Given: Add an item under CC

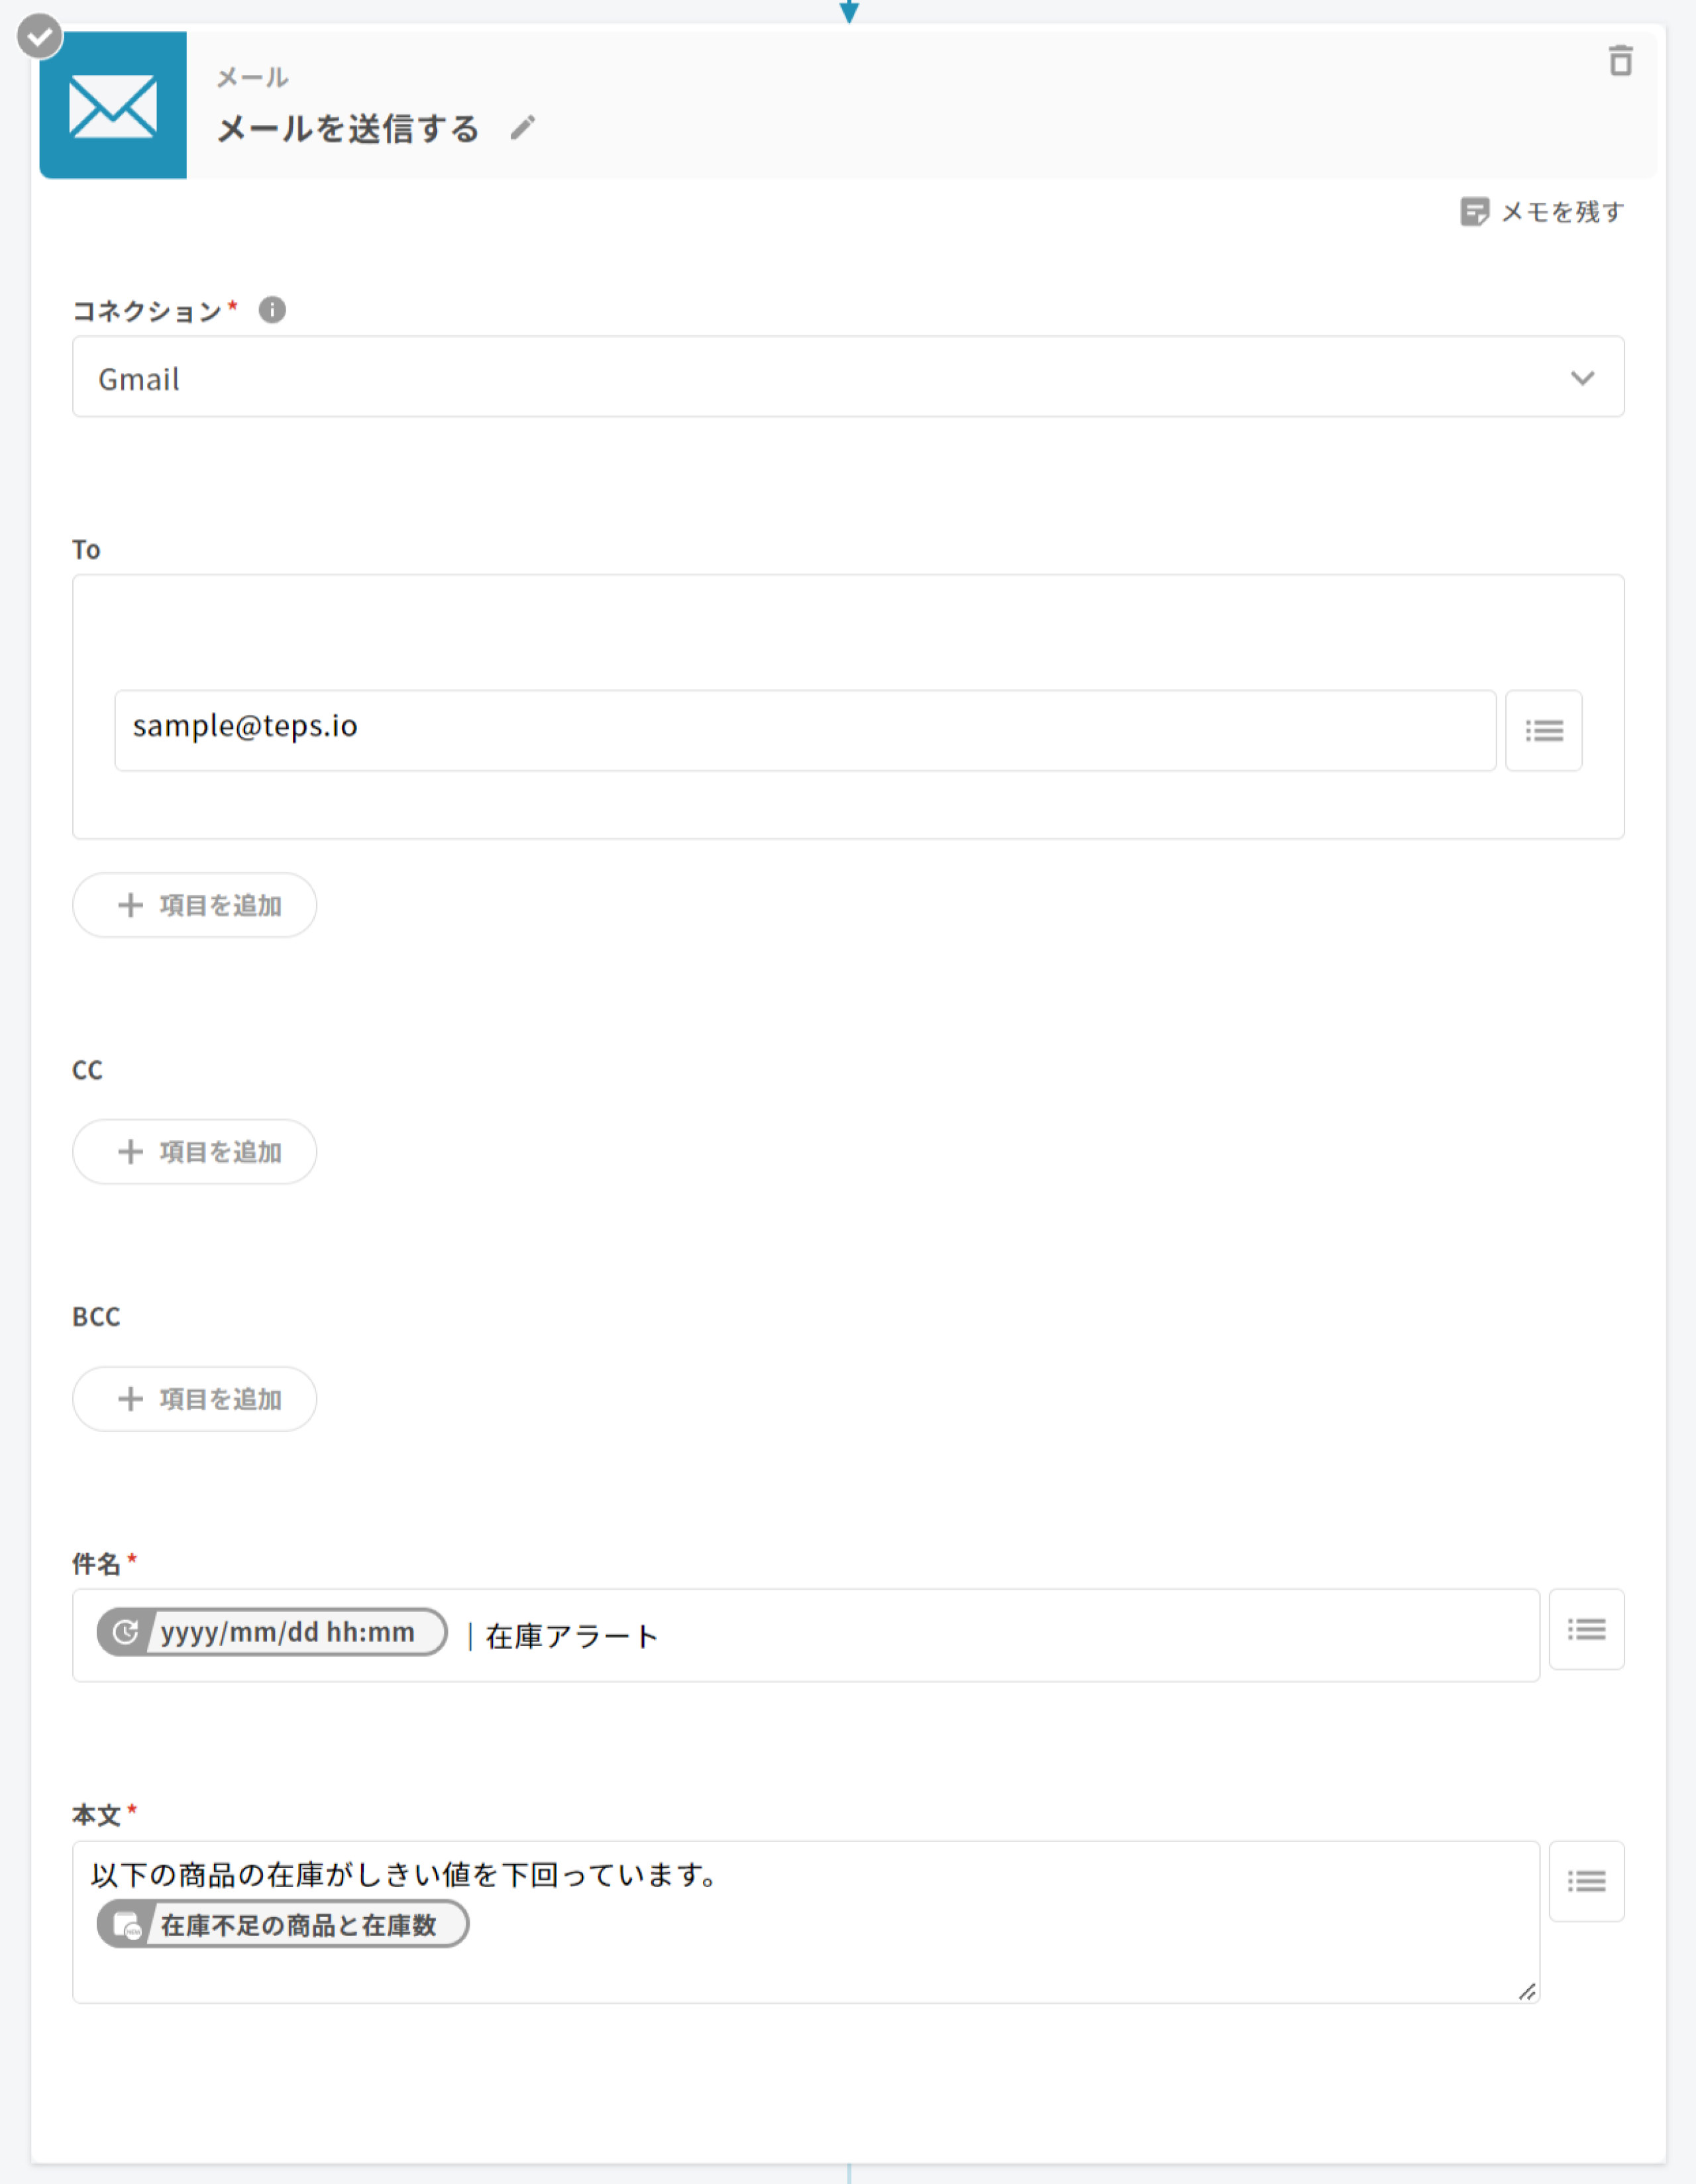Looking at the screenshot, I should [x=195, y=1152].
